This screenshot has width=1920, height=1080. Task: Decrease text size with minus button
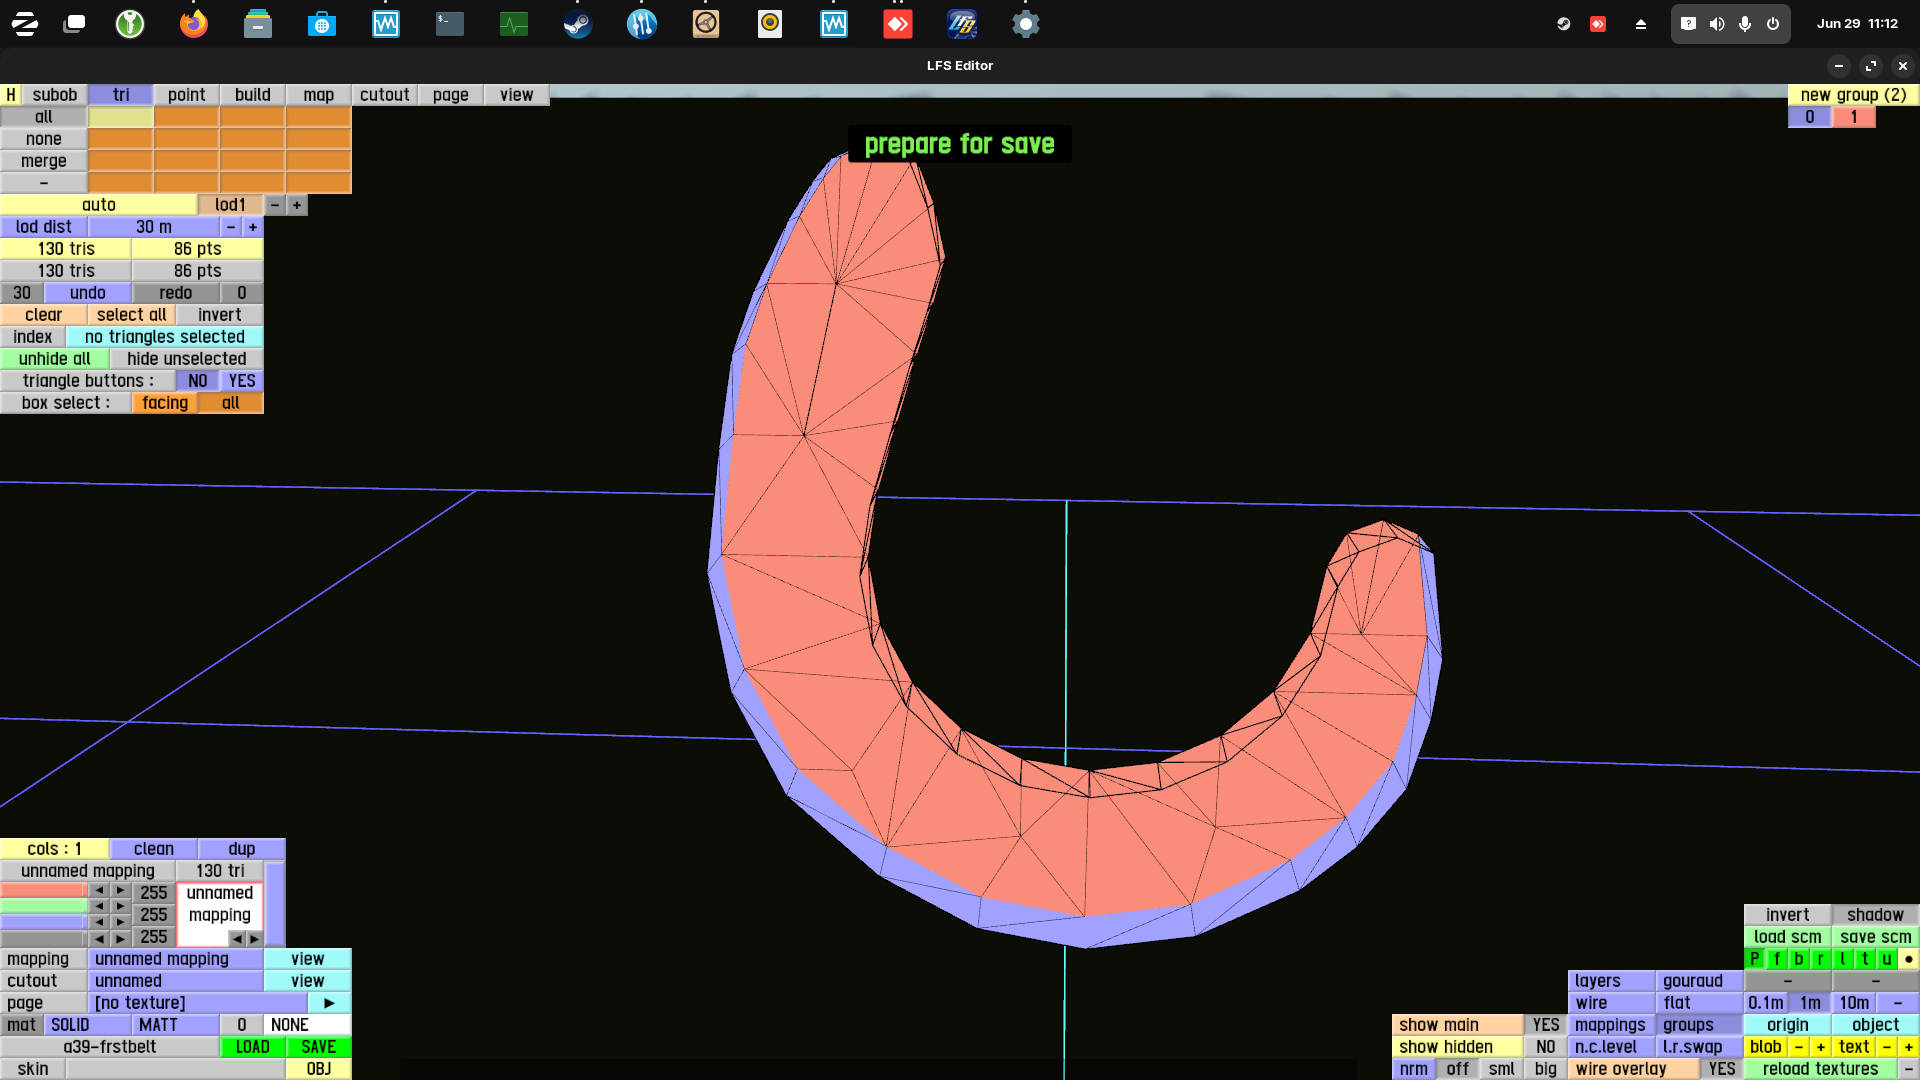1886,1047
